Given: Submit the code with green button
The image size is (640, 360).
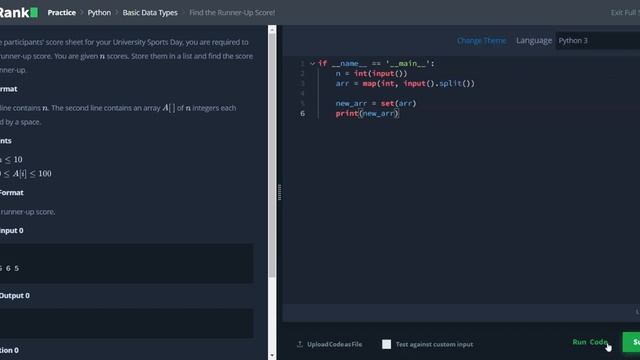Looking at the screenshot, I should pyautogui.click(x=631, y=342).
